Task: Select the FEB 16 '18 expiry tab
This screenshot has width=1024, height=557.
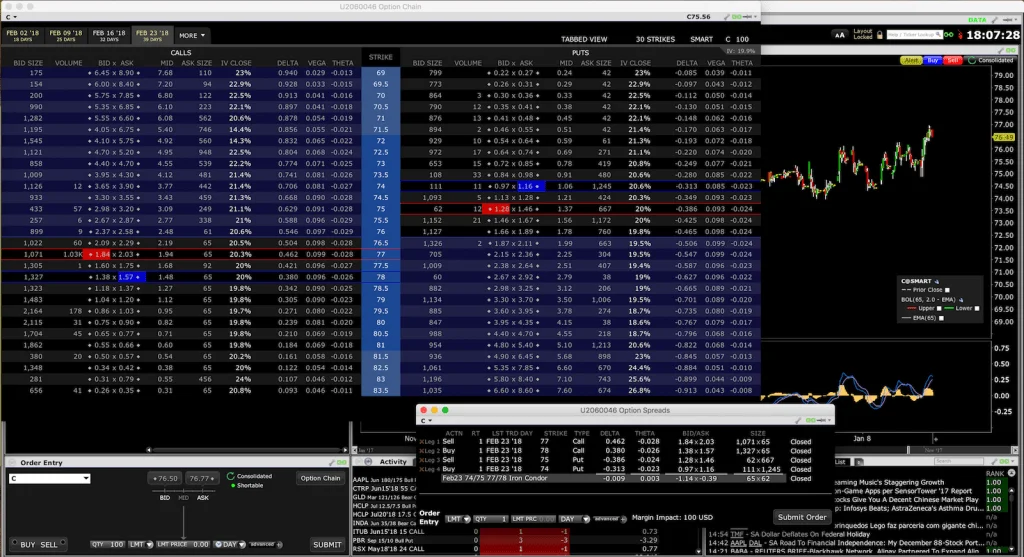Action: pyautogui.click(x=109, y=35)
